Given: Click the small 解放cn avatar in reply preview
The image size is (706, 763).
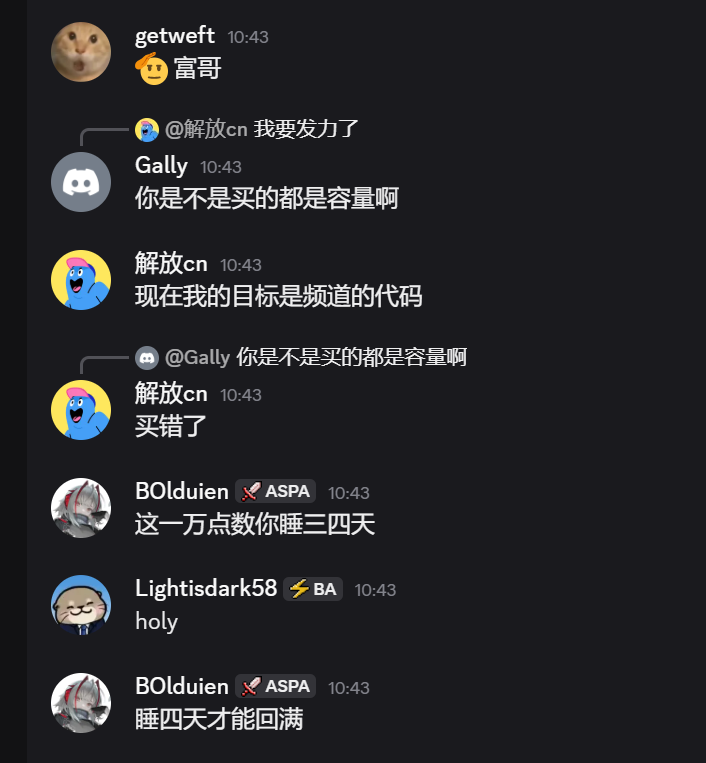Looking at the screenshot, I should [x=147, y=130].
